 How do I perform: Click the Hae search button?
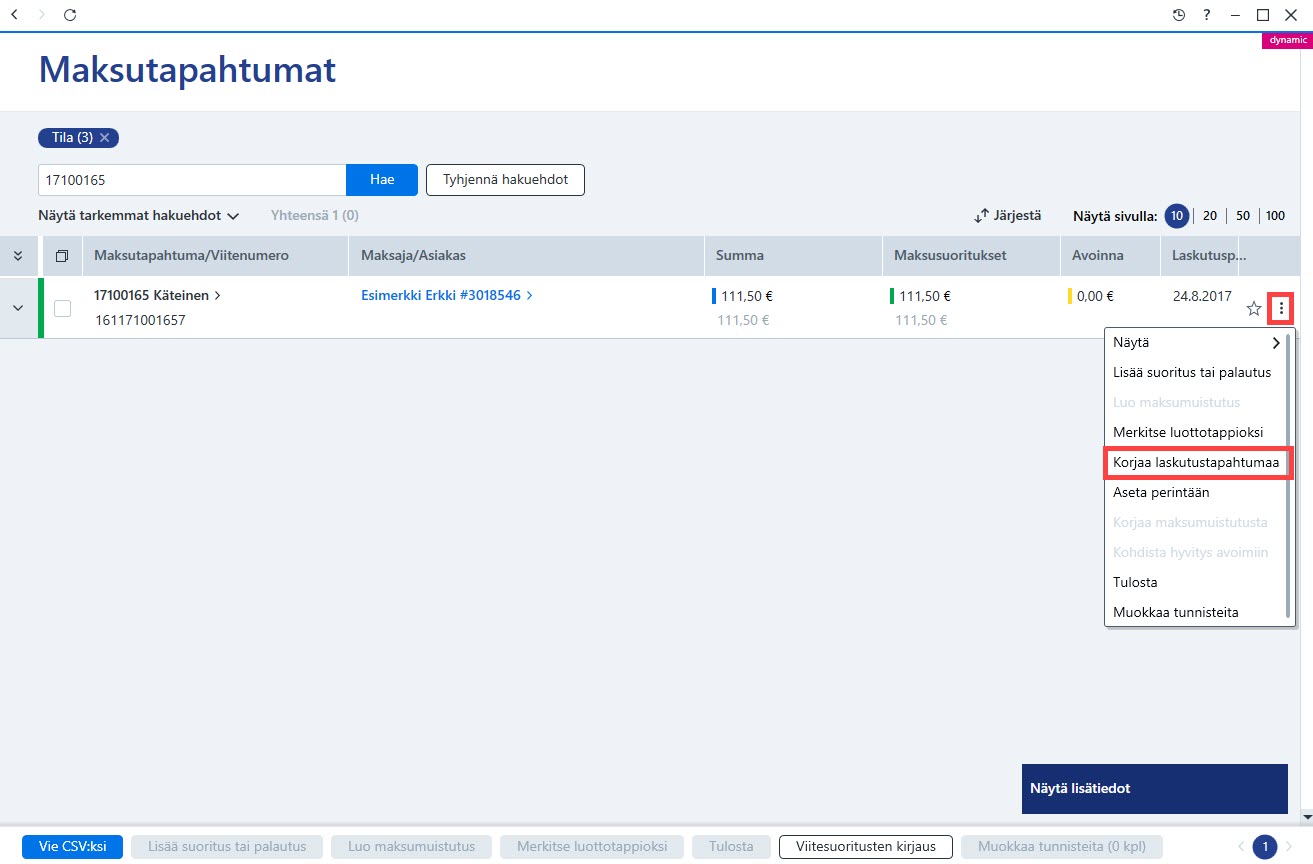click(382, 180)
